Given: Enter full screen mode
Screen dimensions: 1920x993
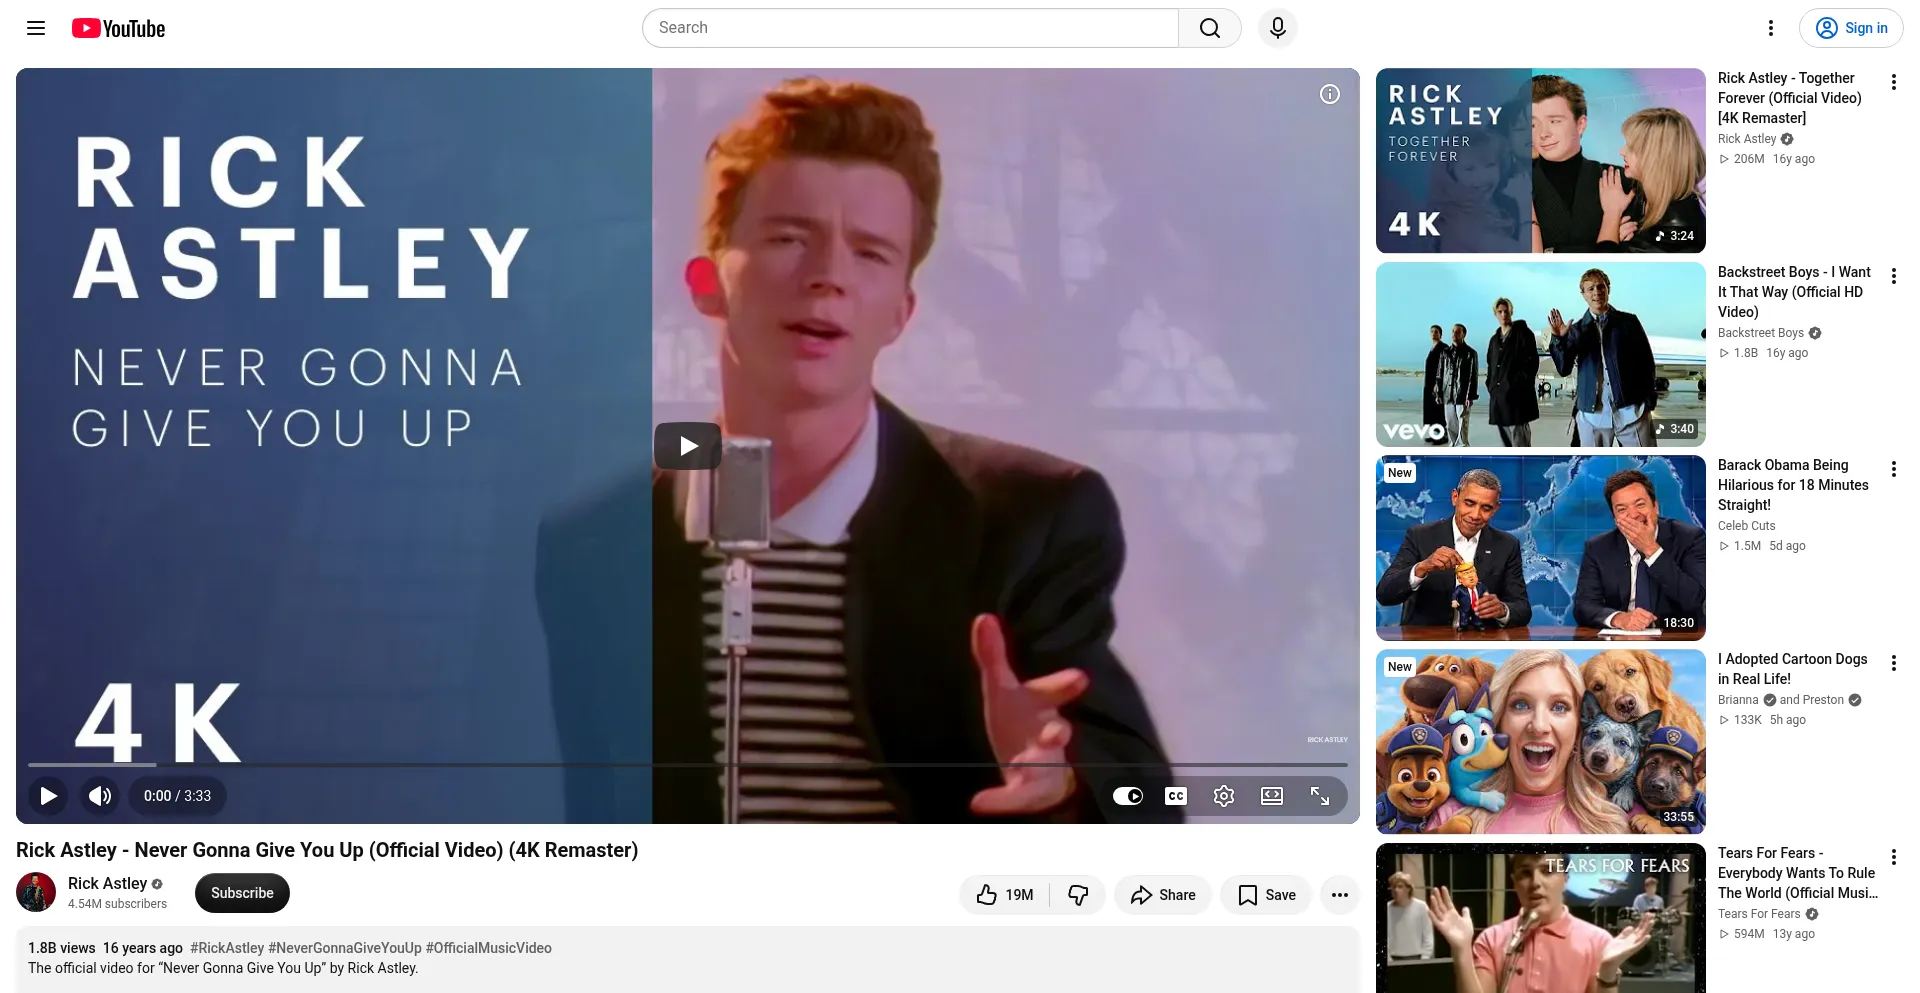Looking at the screenshot, I should tap(1320, 796).
